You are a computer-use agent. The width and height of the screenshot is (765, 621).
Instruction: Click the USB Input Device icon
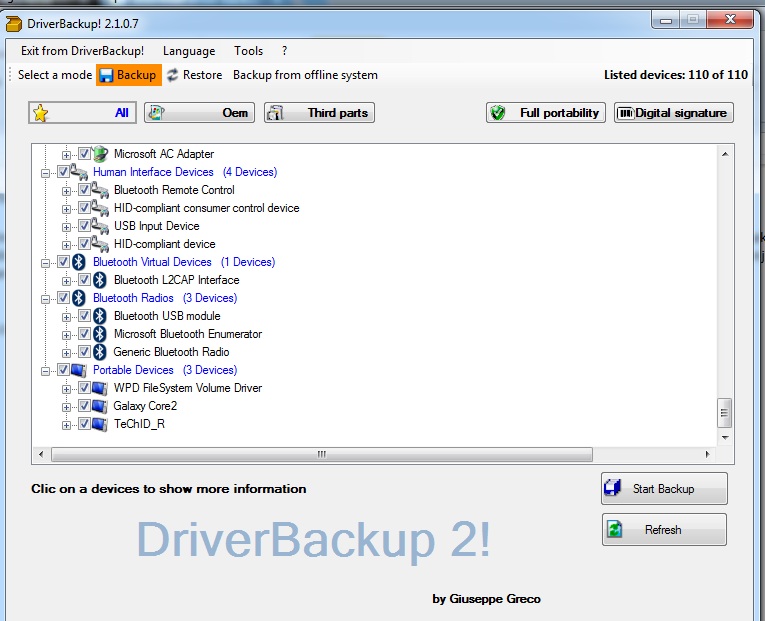pos(100,226)
